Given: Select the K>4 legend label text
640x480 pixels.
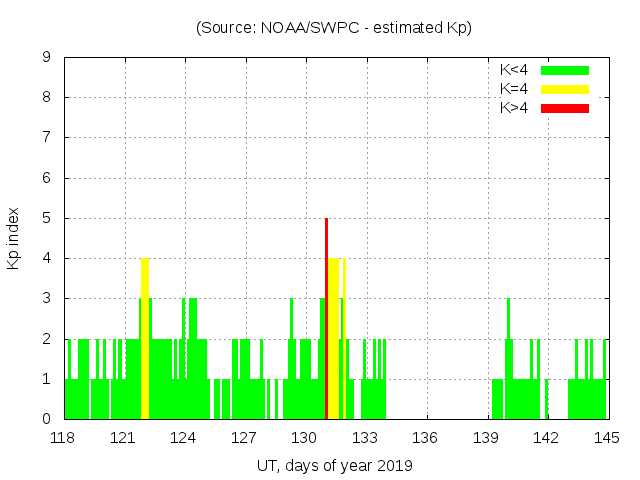Looking at the screenshot, I should pyautogui.click(x=515, y=108).
